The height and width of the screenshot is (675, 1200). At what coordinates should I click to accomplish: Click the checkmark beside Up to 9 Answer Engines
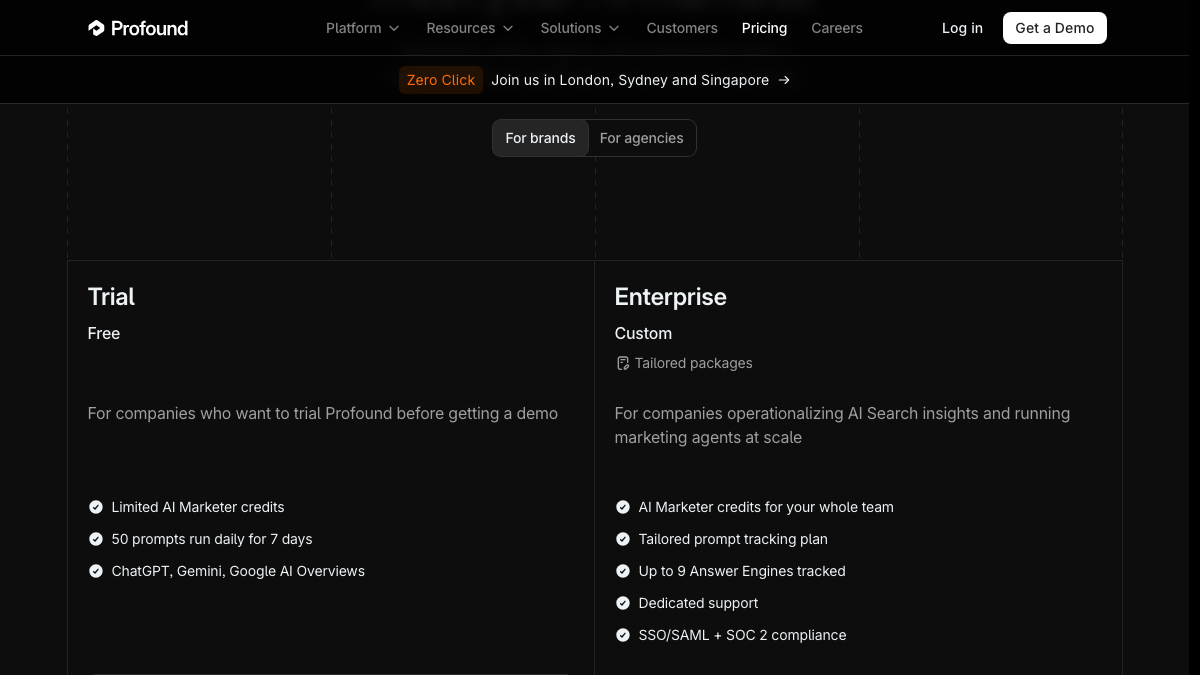coord(622,571)
